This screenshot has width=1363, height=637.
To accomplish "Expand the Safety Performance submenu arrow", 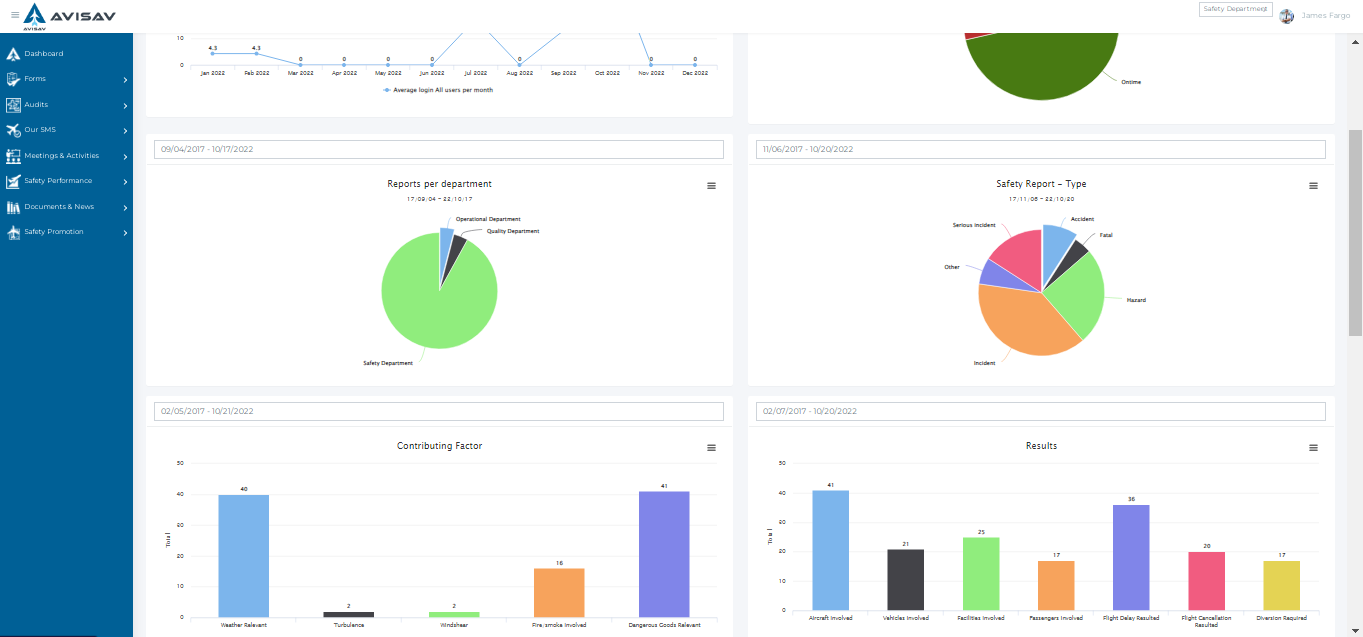I will (125, 181).
